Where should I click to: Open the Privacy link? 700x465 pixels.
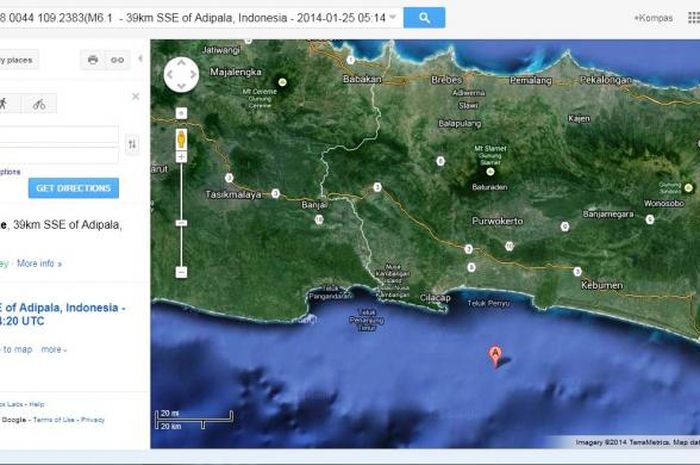(92, 419)
